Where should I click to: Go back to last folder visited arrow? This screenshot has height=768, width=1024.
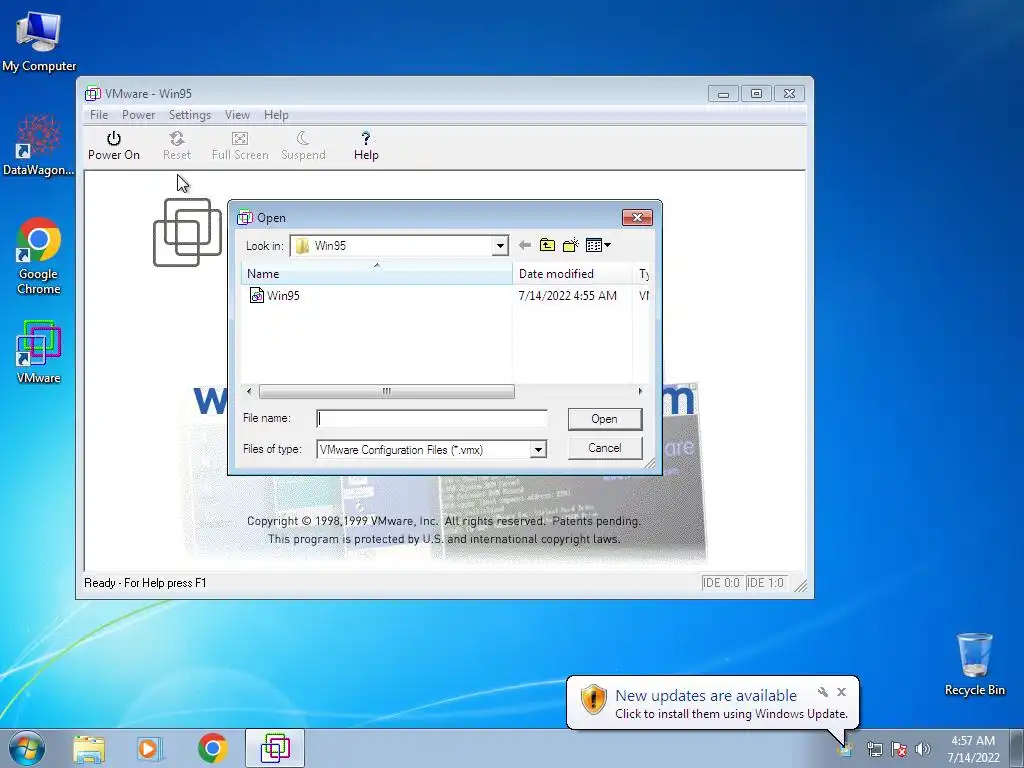tap(524, 246)
